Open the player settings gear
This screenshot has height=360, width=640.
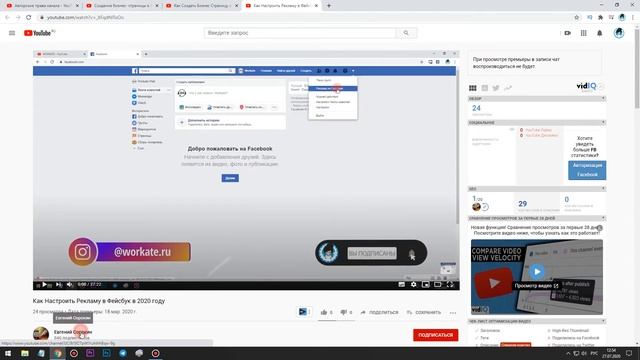click(413, 284)
